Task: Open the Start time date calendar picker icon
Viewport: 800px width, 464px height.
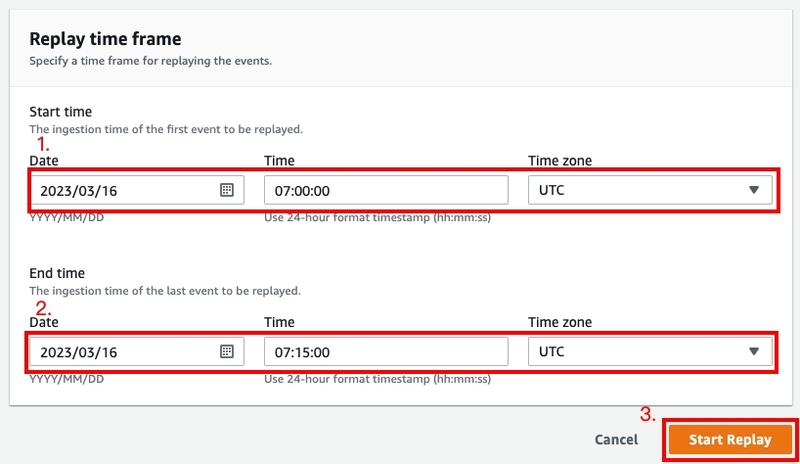Action: click(227, 190)
